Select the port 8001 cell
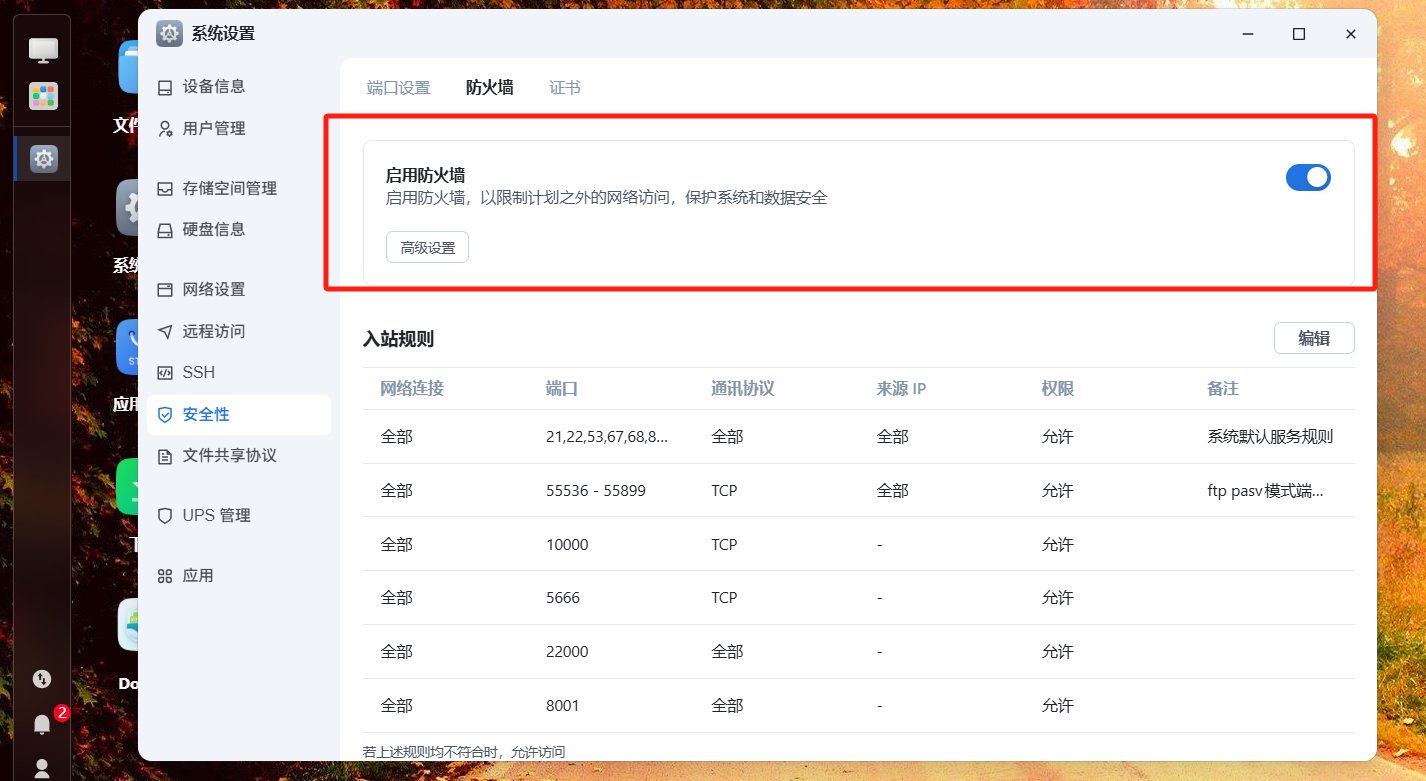 563,706
